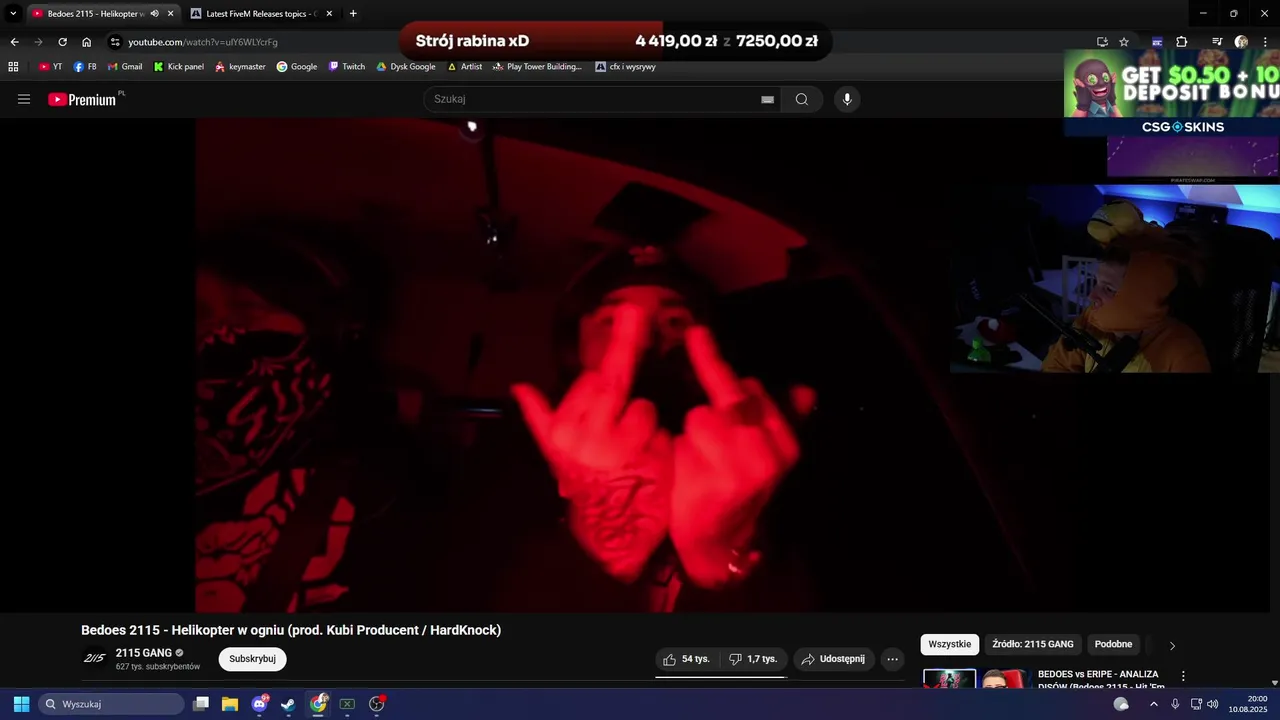Open a new browser tab
The height and width of the screenshot is (720, 1280).
pyautogui.click(x=353, y=14)
